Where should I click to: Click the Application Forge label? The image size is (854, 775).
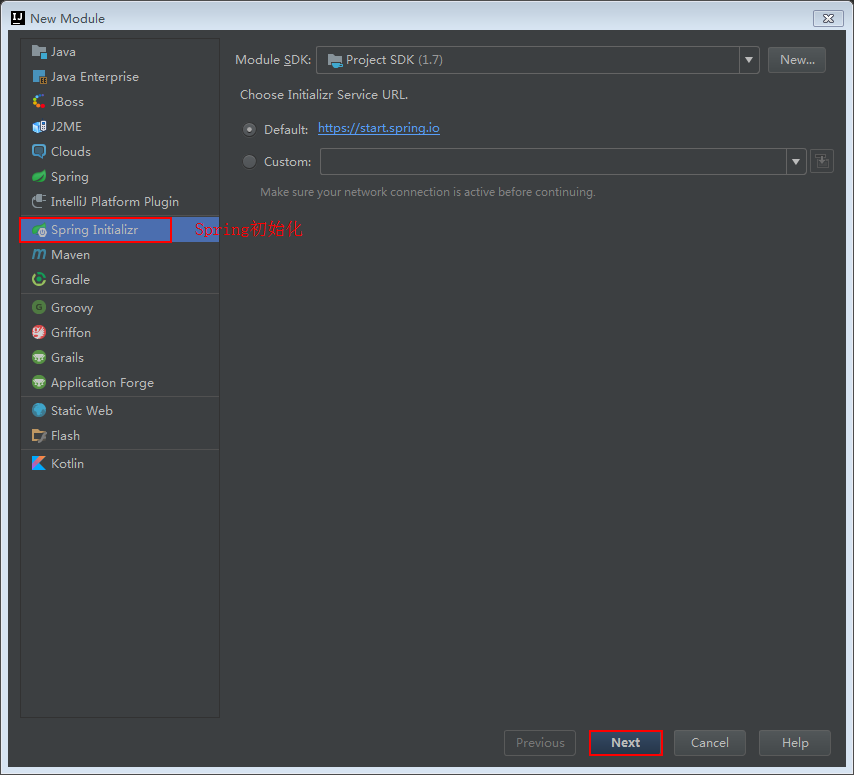point(102,383)
